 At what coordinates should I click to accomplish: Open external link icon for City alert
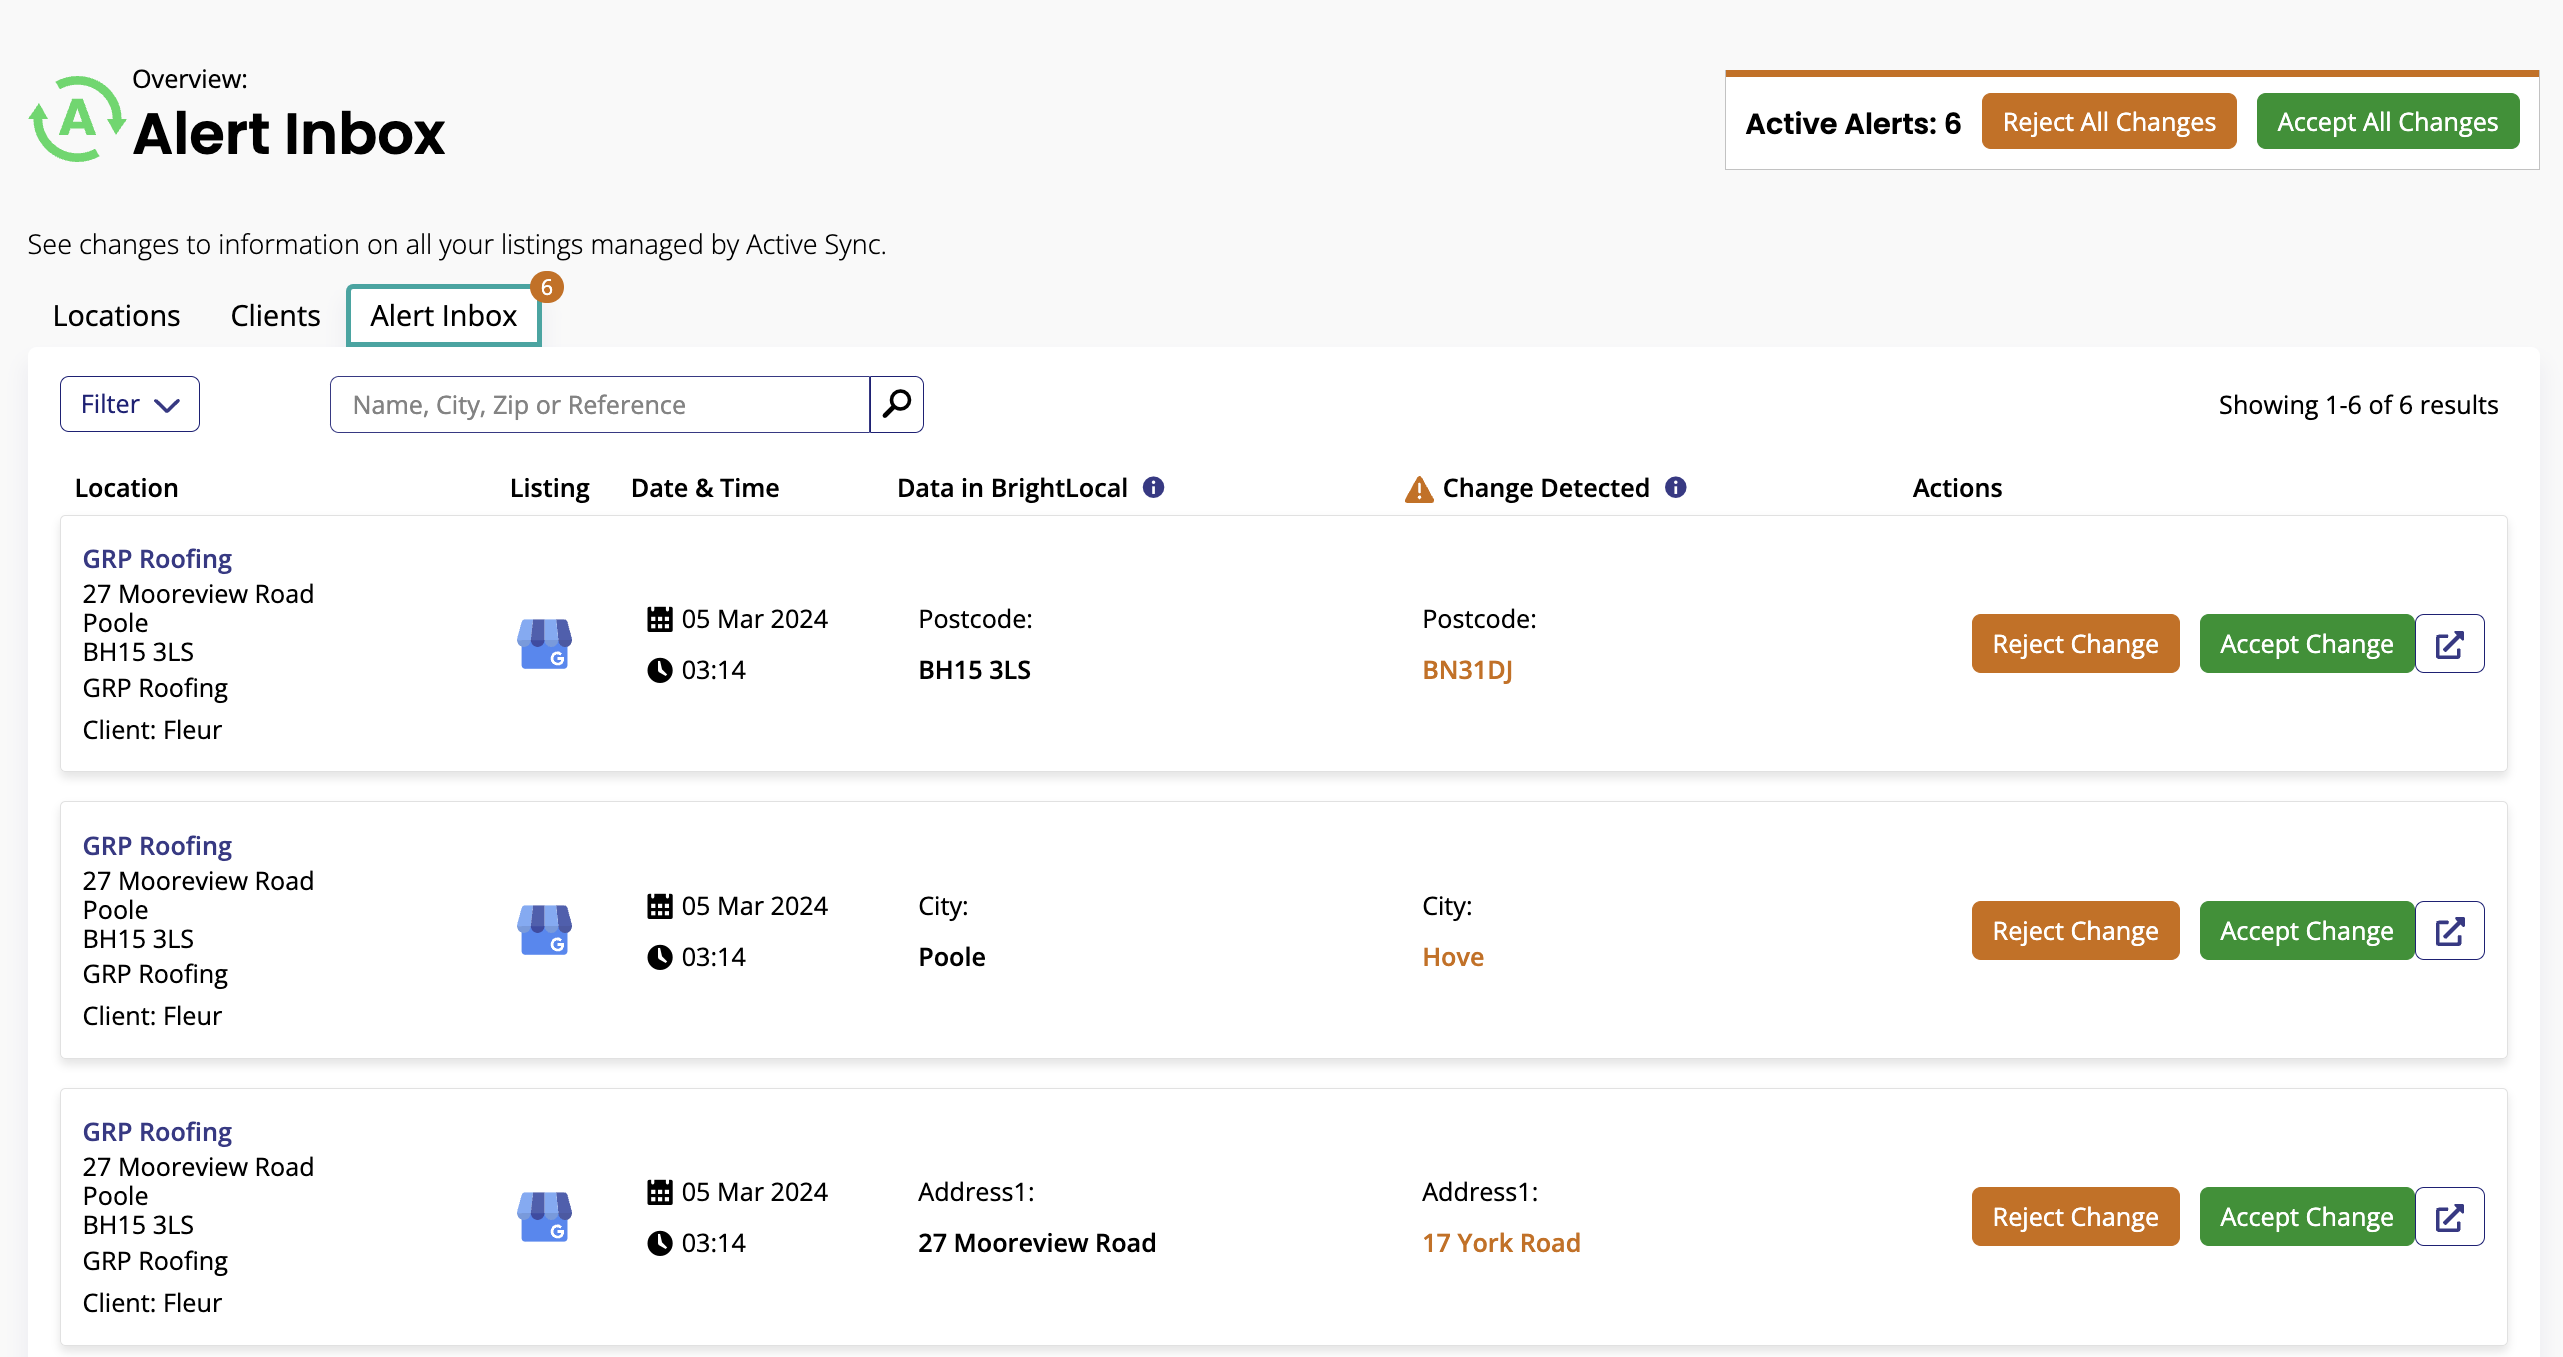[2449, 931]
